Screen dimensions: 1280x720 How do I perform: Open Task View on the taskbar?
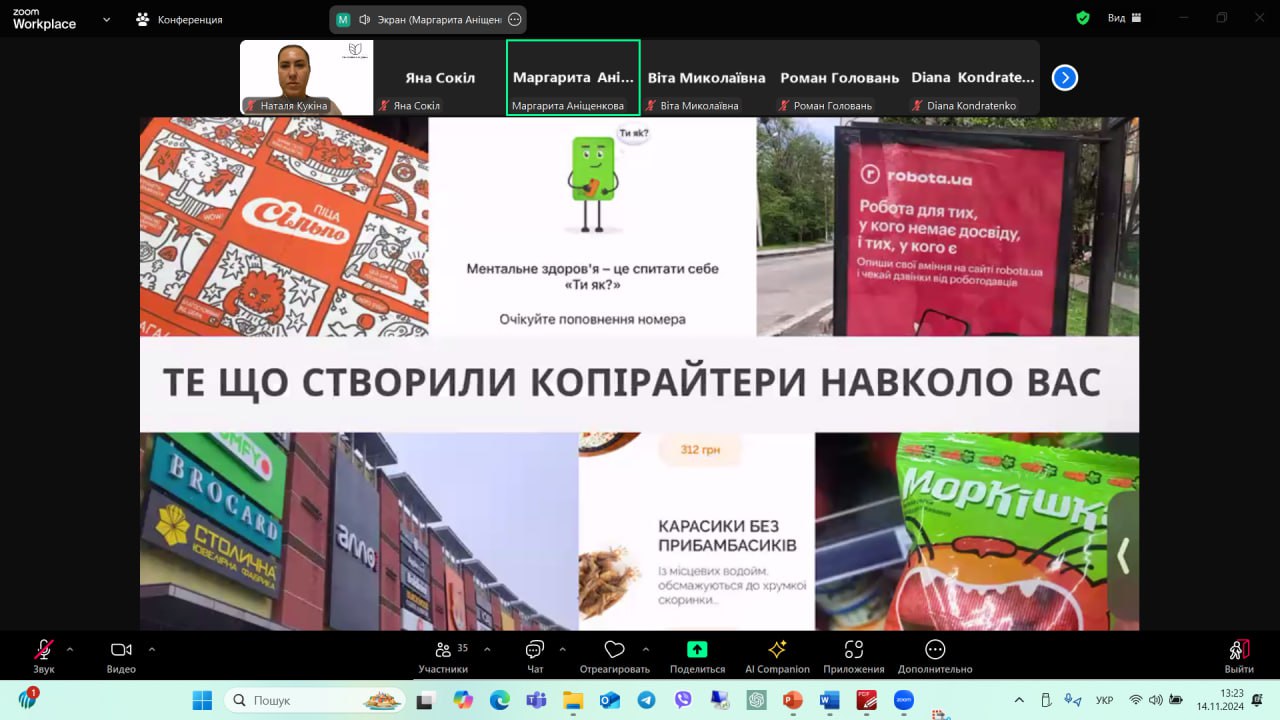[x=426, y=700]
